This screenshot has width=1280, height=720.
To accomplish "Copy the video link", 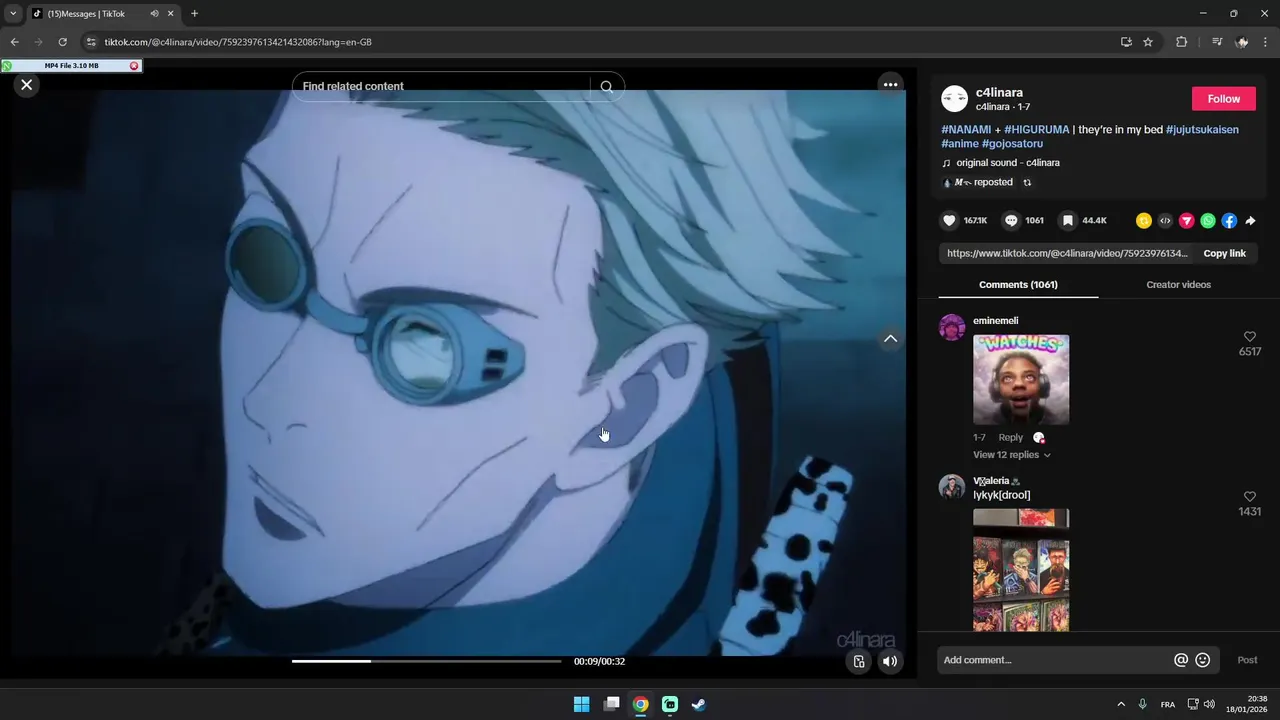I will pos(1224,254).
